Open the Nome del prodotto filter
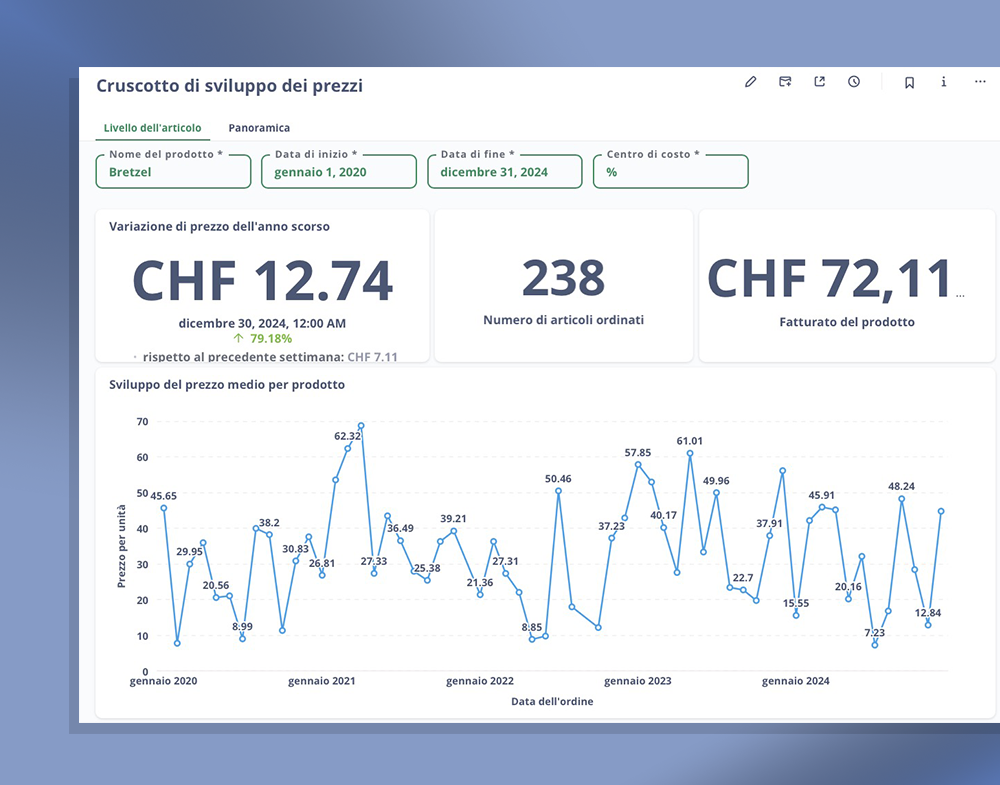The width and height of the screenshot is (1000, 785). click(173, 172)
